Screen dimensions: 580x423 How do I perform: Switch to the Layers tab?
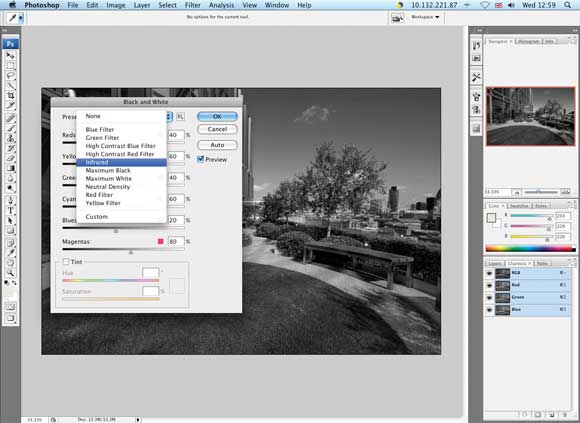click(x=495, y=264)
